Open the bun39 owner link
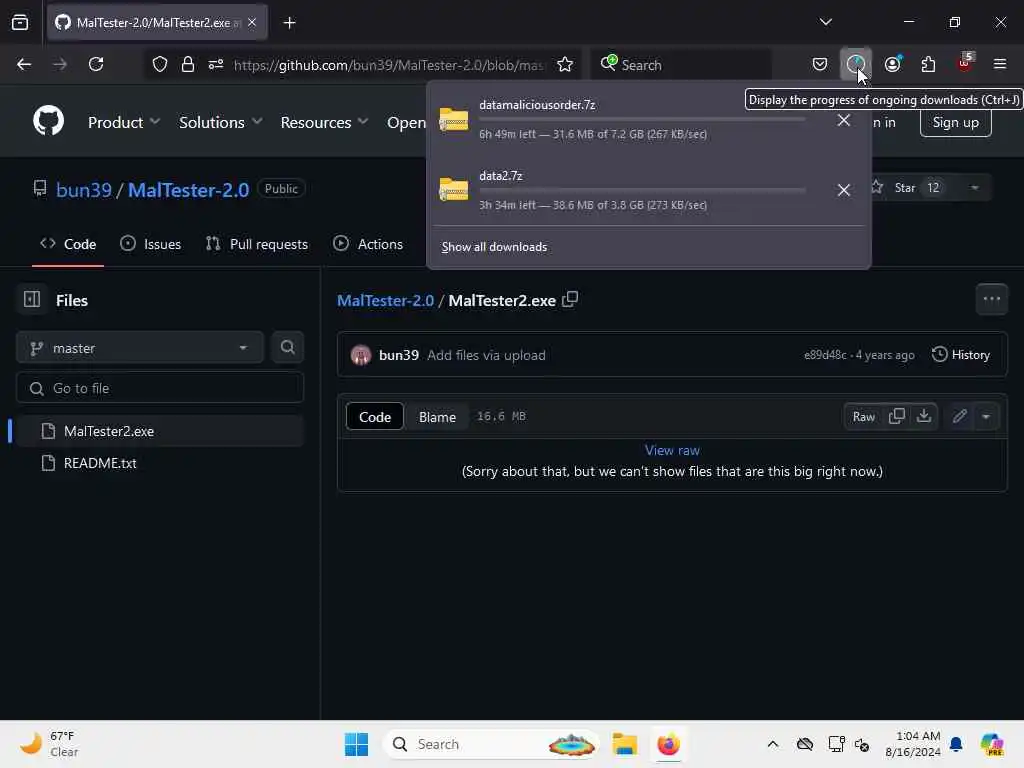Viewport: 1024px width, 768px height. click(84, 189)
